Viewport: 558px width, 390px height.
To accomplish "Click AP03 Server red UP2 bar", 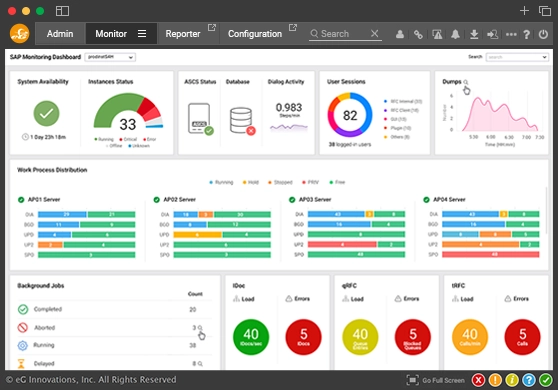I will point(342,244).
